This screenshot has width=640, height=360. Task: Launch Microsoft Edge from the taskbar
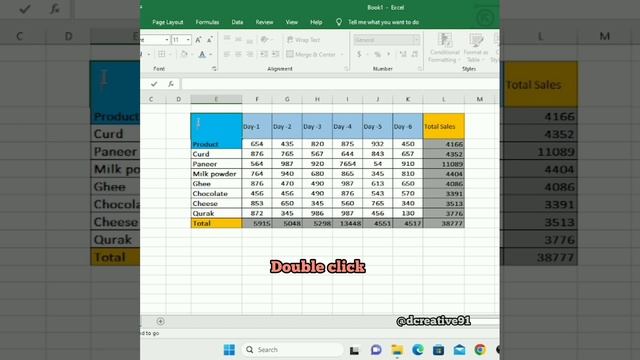[418, 350]
